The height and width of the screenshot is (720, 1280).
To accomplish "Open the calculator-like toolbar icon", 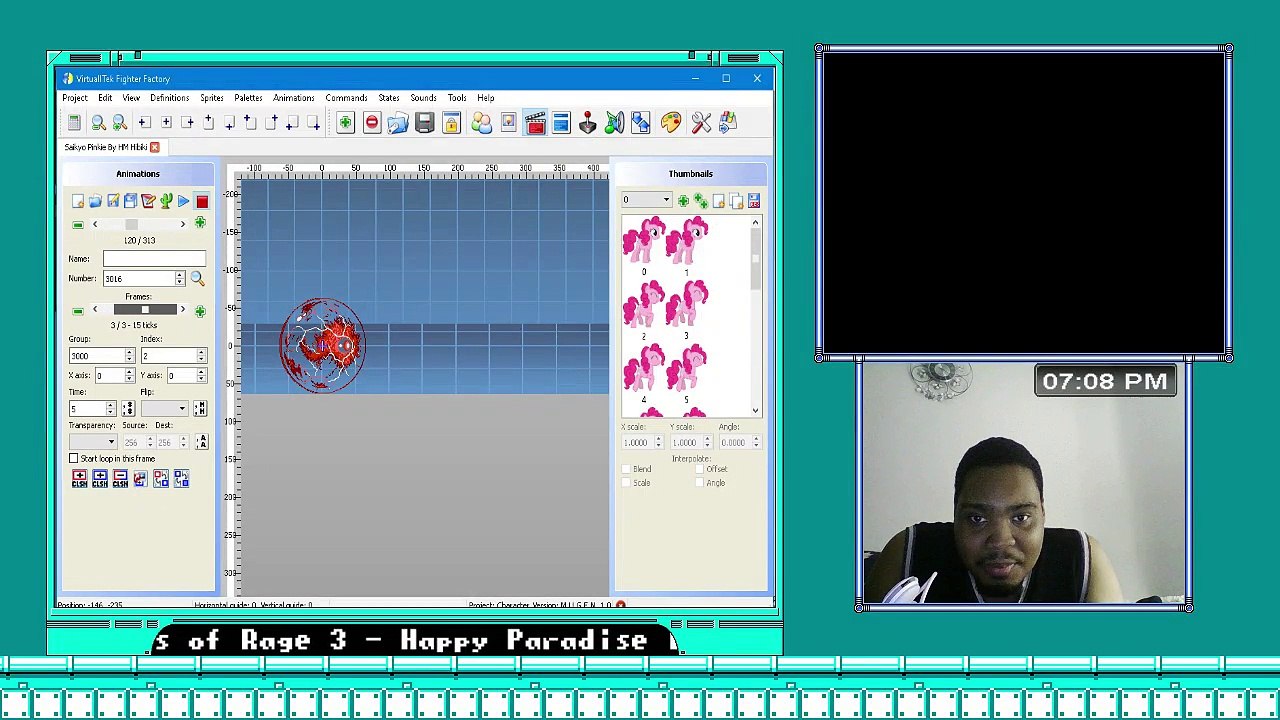I will [x=74, y=122].
